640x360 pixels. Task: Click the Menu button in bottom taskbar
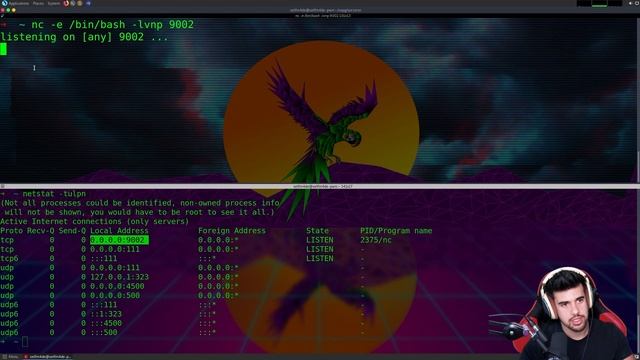point(11,357)
